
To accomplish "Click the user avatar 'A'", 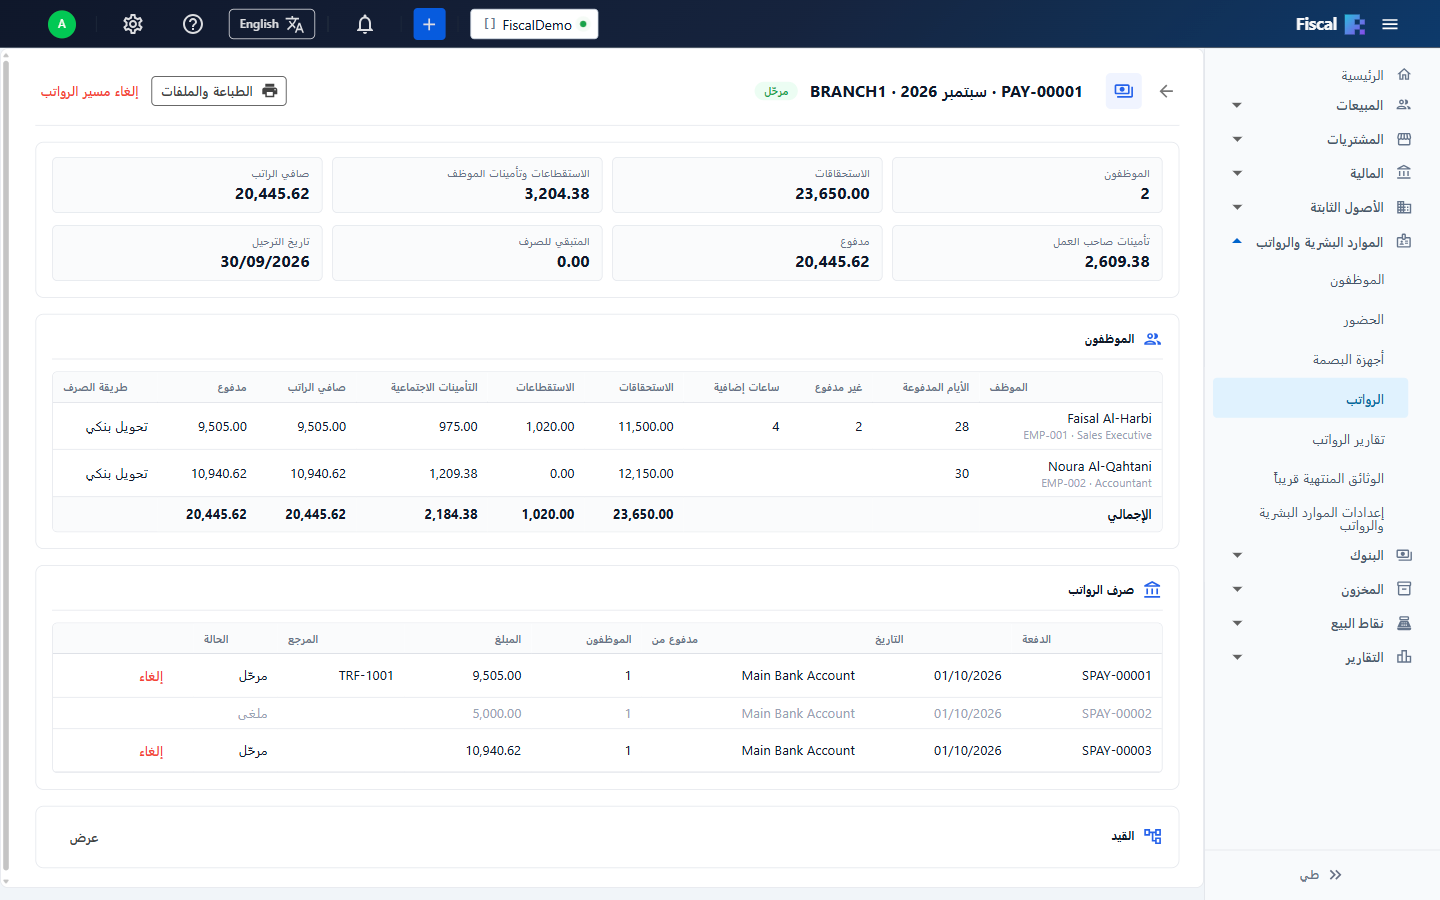I will pyautogui.click(x=62, y=24).
